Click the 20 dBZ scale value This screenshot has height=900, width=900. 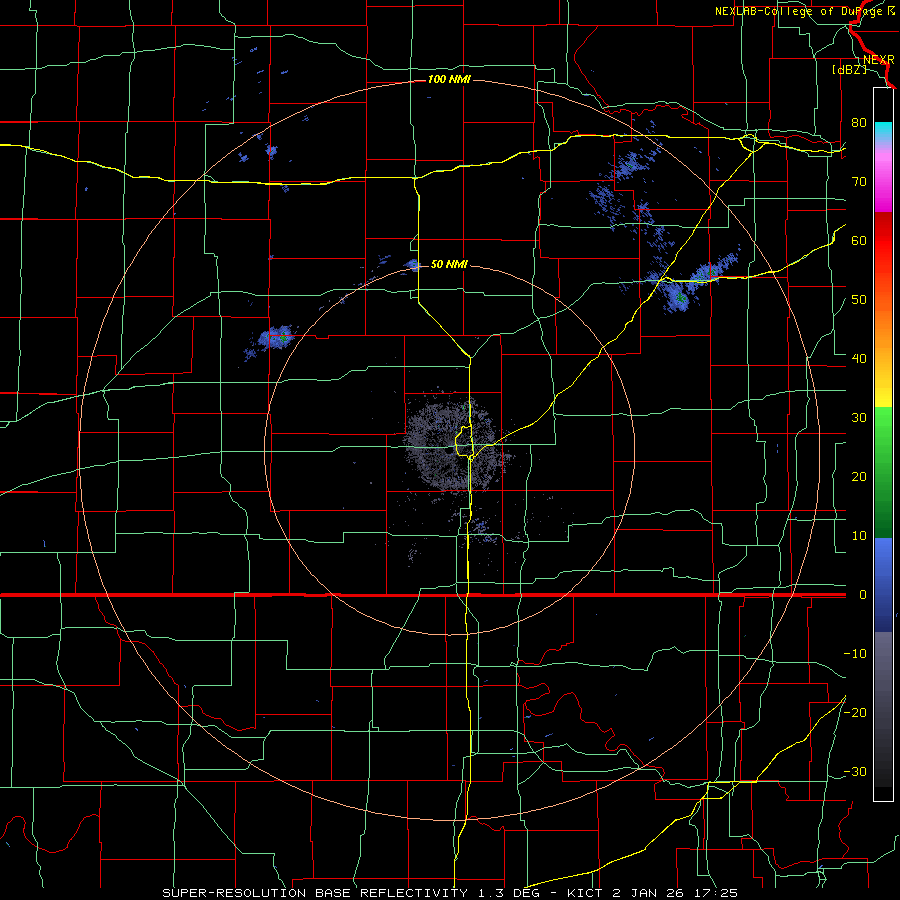(x=859, y=476)
